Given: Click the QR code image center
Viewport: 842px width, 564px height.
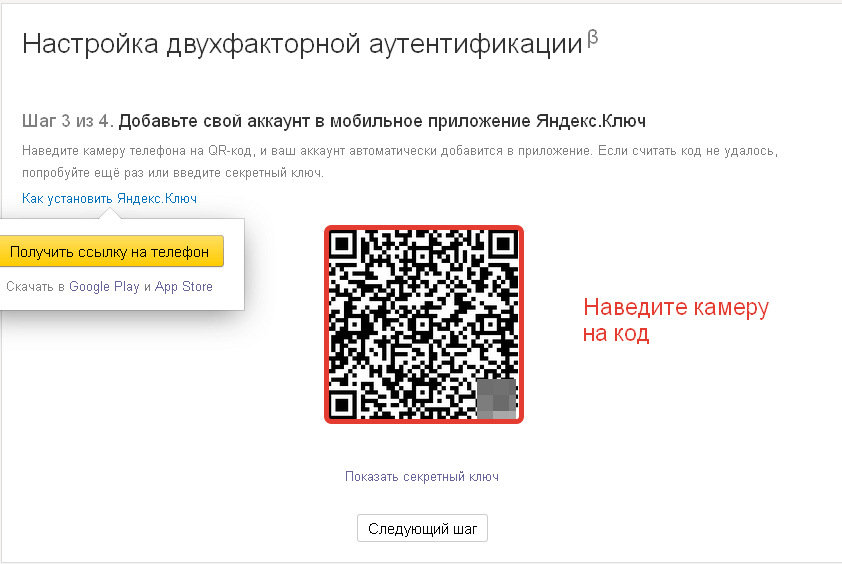Looking at the screenshot, I should pos(424,324).
